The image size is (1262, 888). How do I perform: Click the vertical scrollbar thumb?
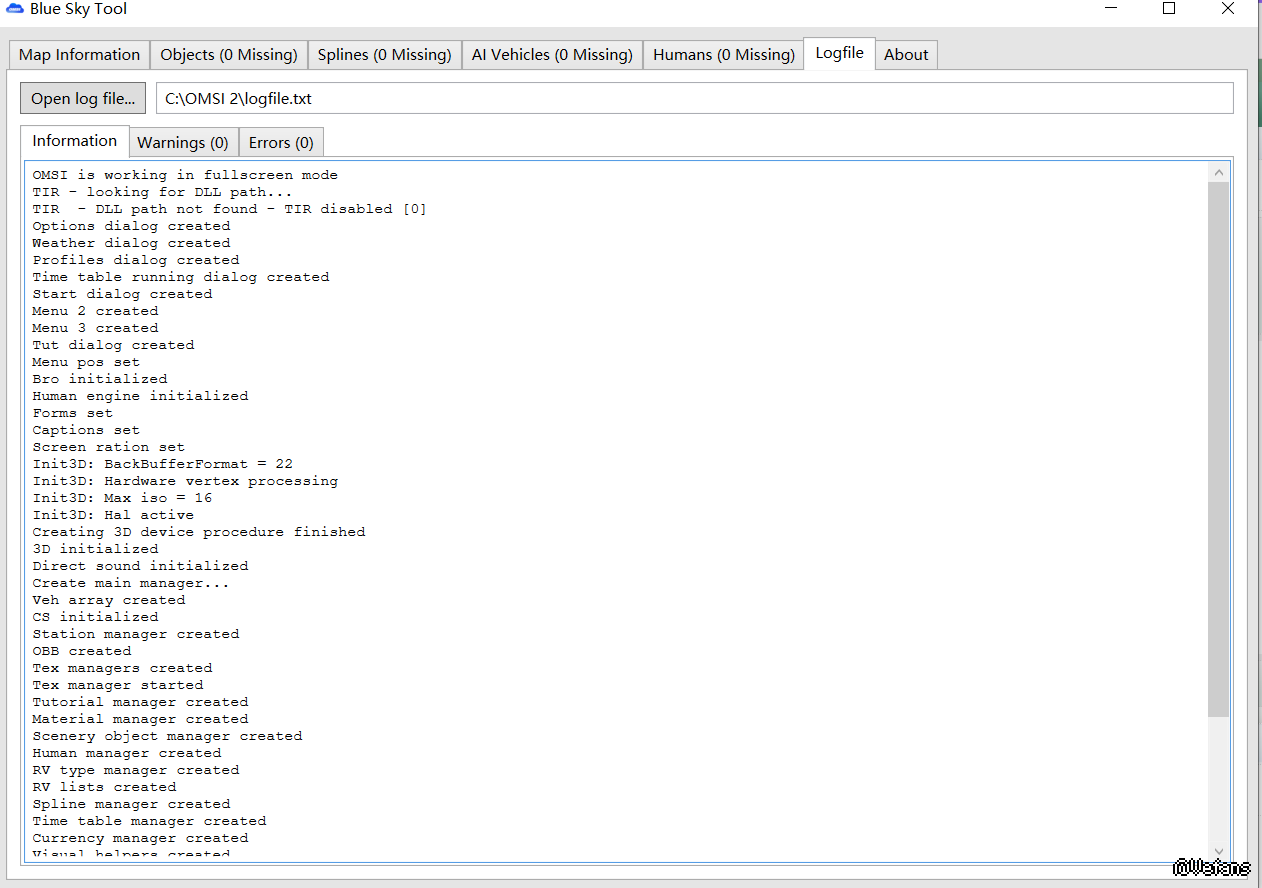[1218, 450]
